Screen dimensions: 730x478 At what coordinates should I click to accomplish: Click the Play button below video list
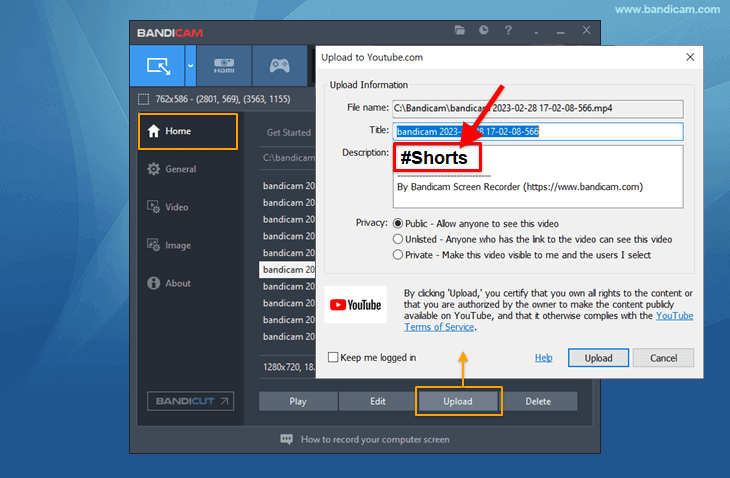tap(298, 401)
